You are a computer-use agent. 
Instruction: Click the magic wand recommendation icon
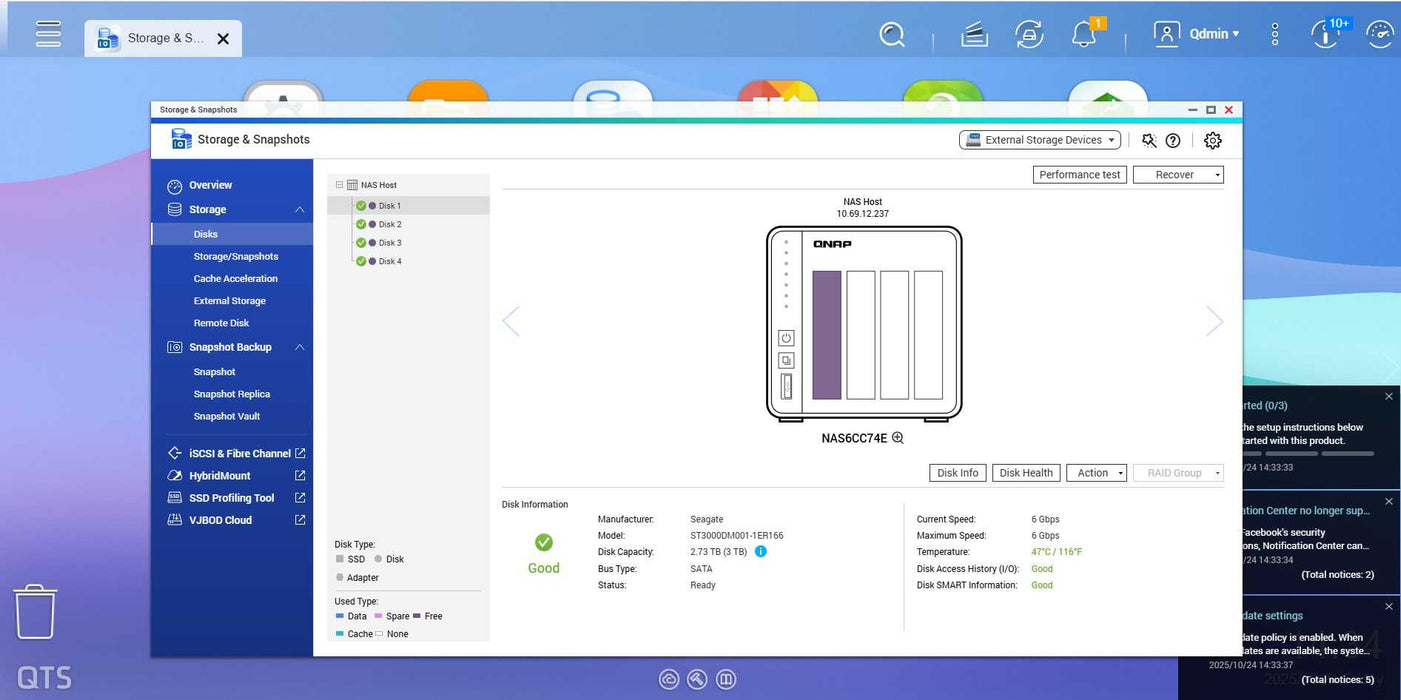[x=1148, y=140]
